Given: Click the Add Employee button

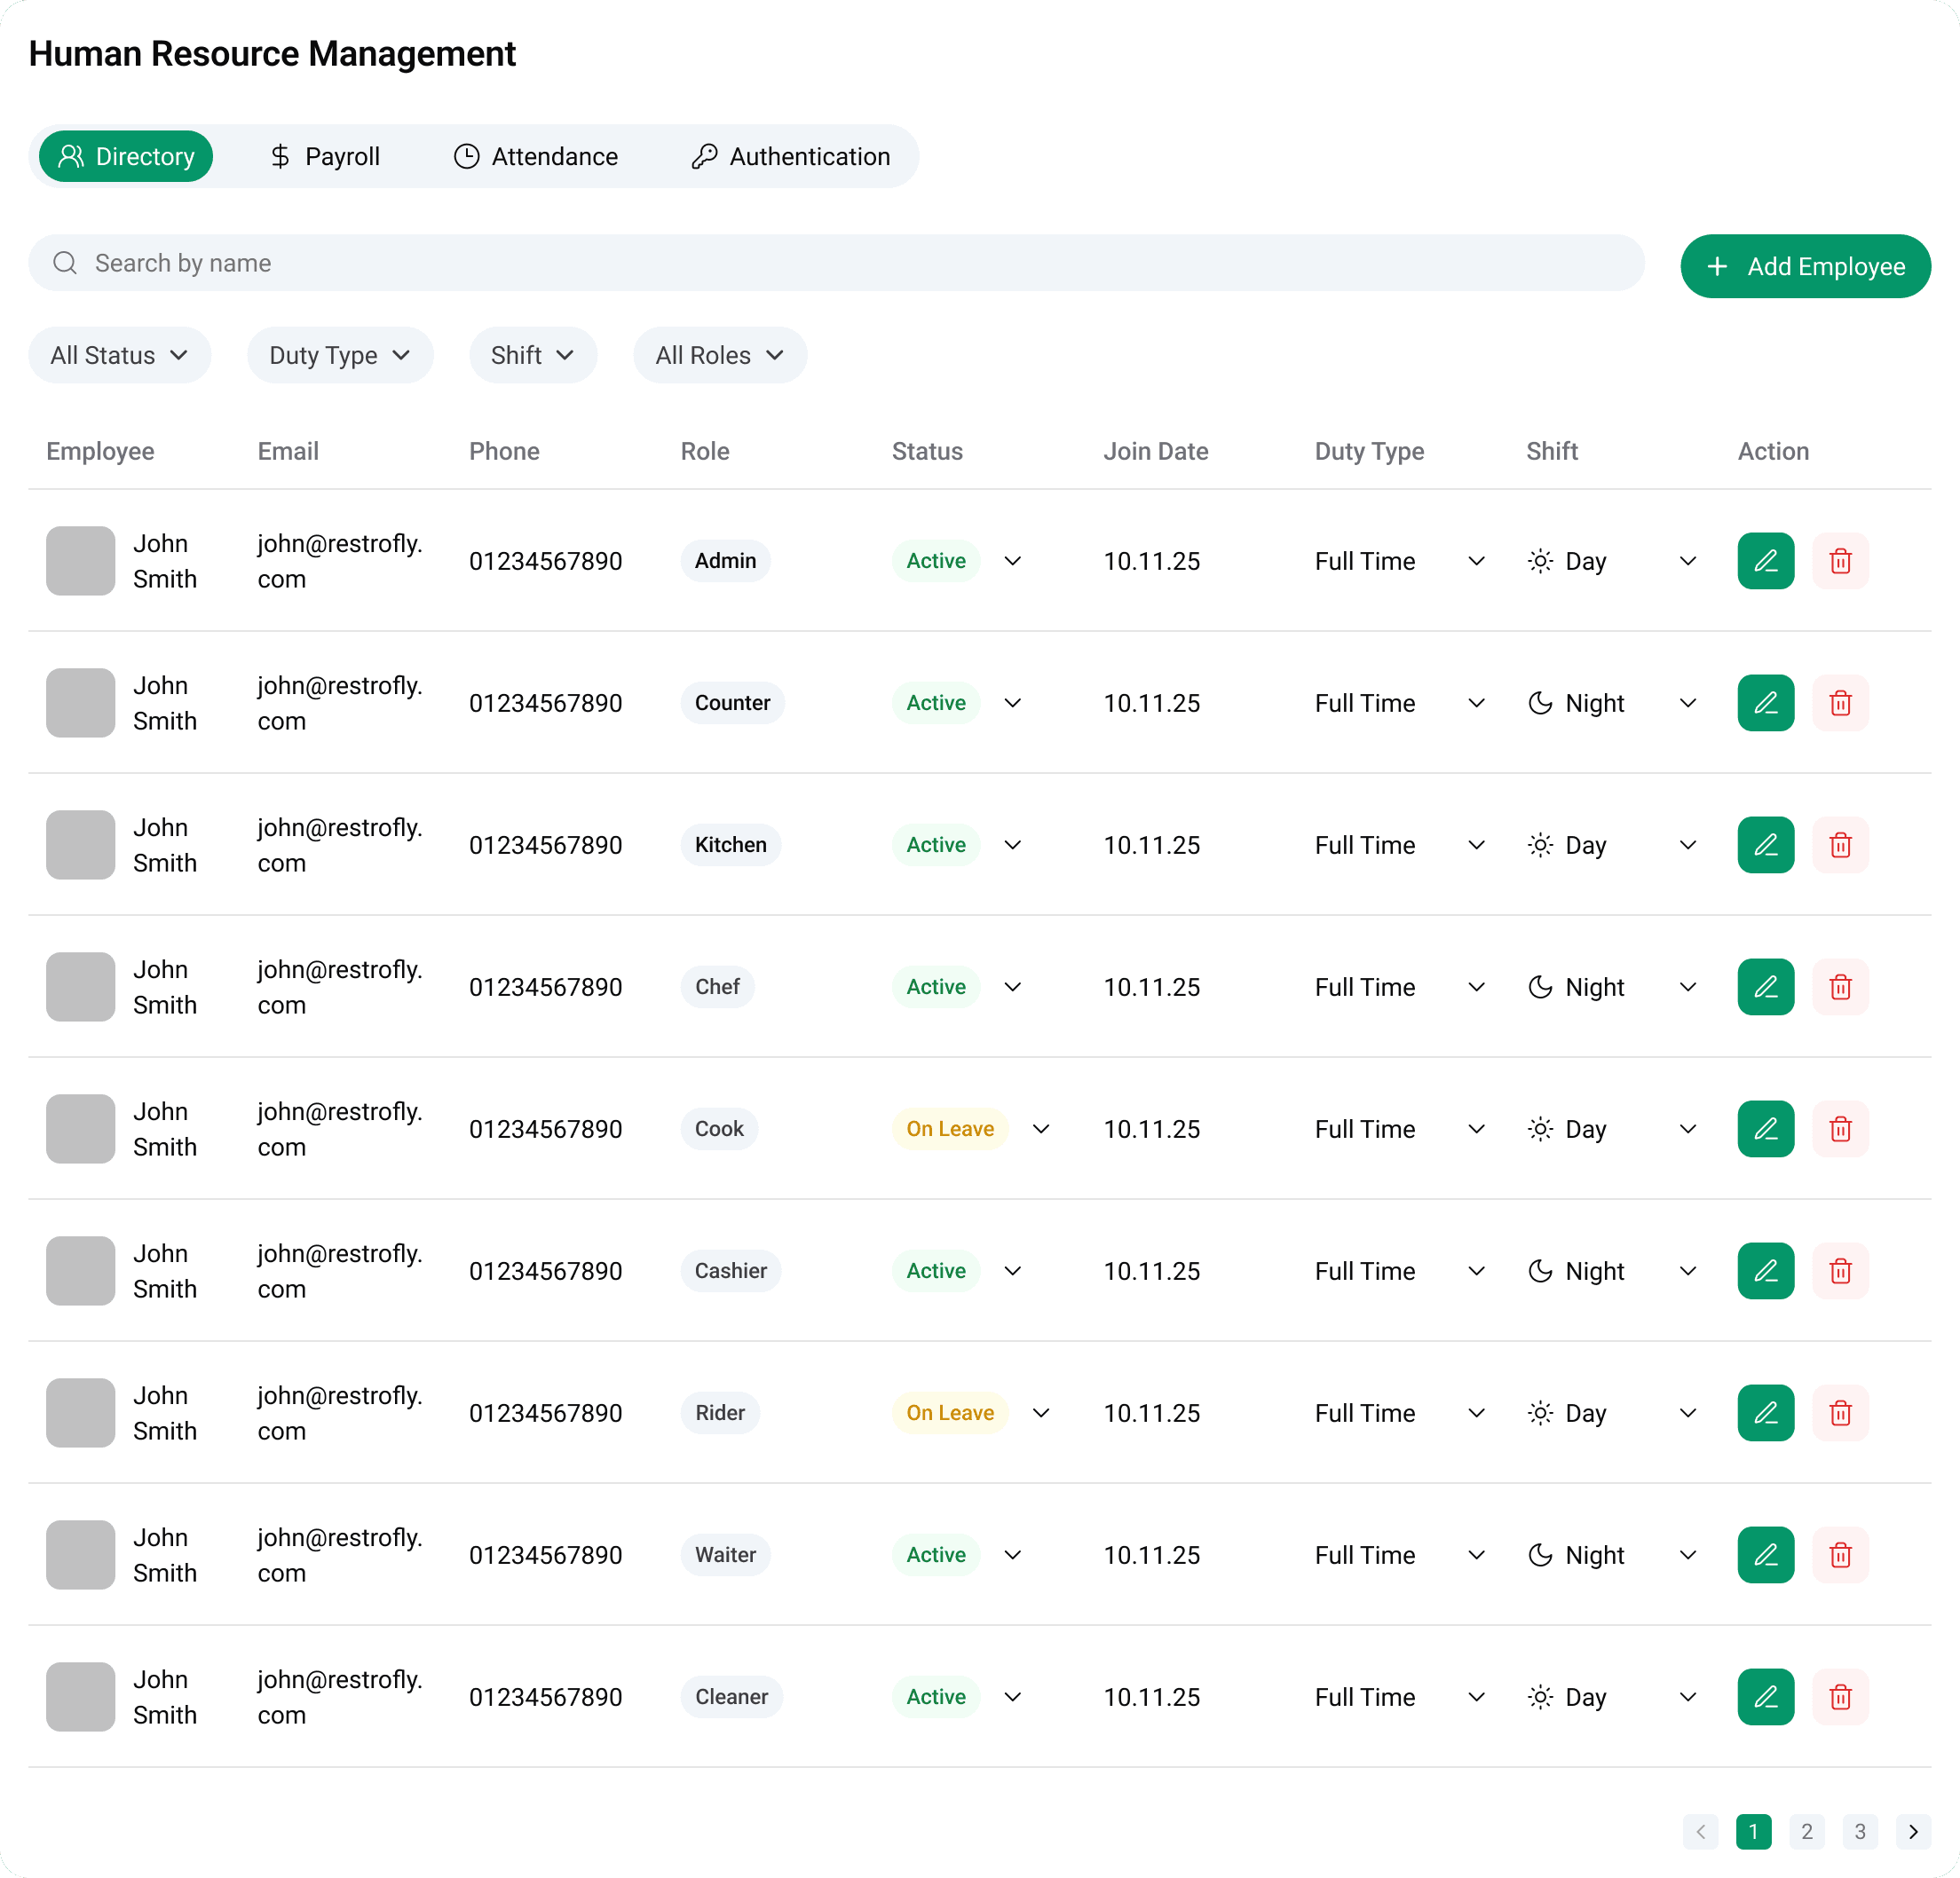Looking at the screenshot, I should point(1804,266).
